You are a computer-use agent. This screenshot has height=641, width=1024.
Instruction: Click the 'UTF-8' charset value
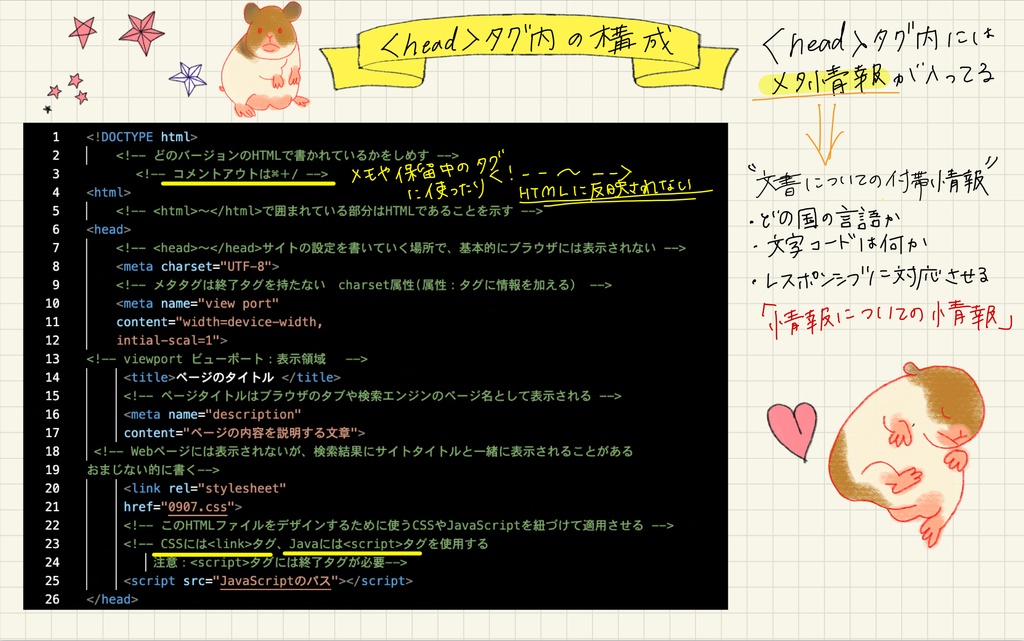[246, 266]
